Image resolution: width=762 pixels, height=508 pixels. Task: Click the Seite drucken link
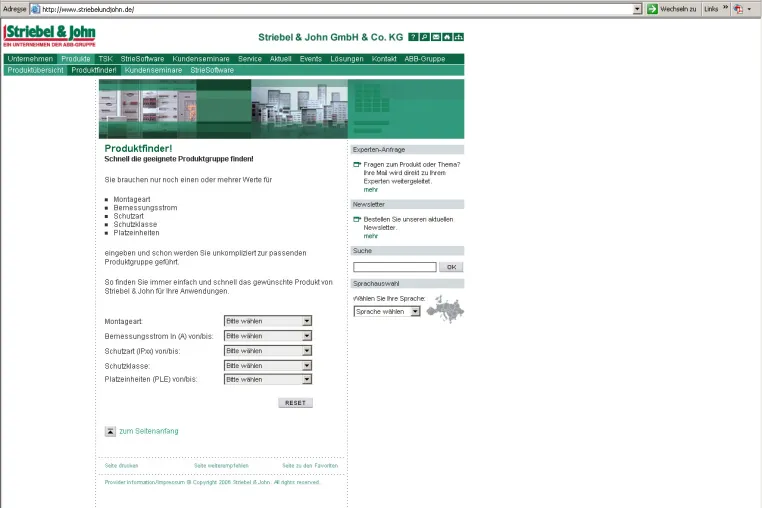point(121,466)
